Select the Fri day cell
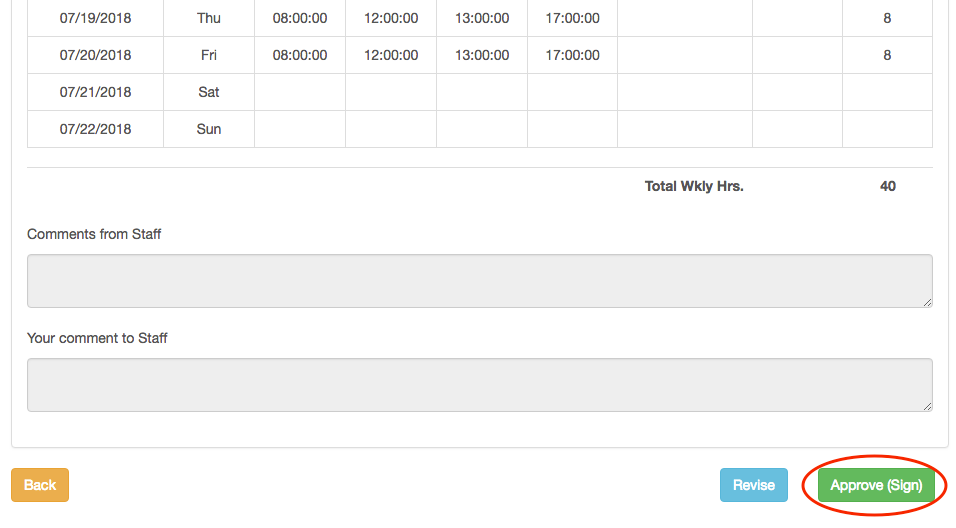The image size is (956, 528). click(209, 55)
